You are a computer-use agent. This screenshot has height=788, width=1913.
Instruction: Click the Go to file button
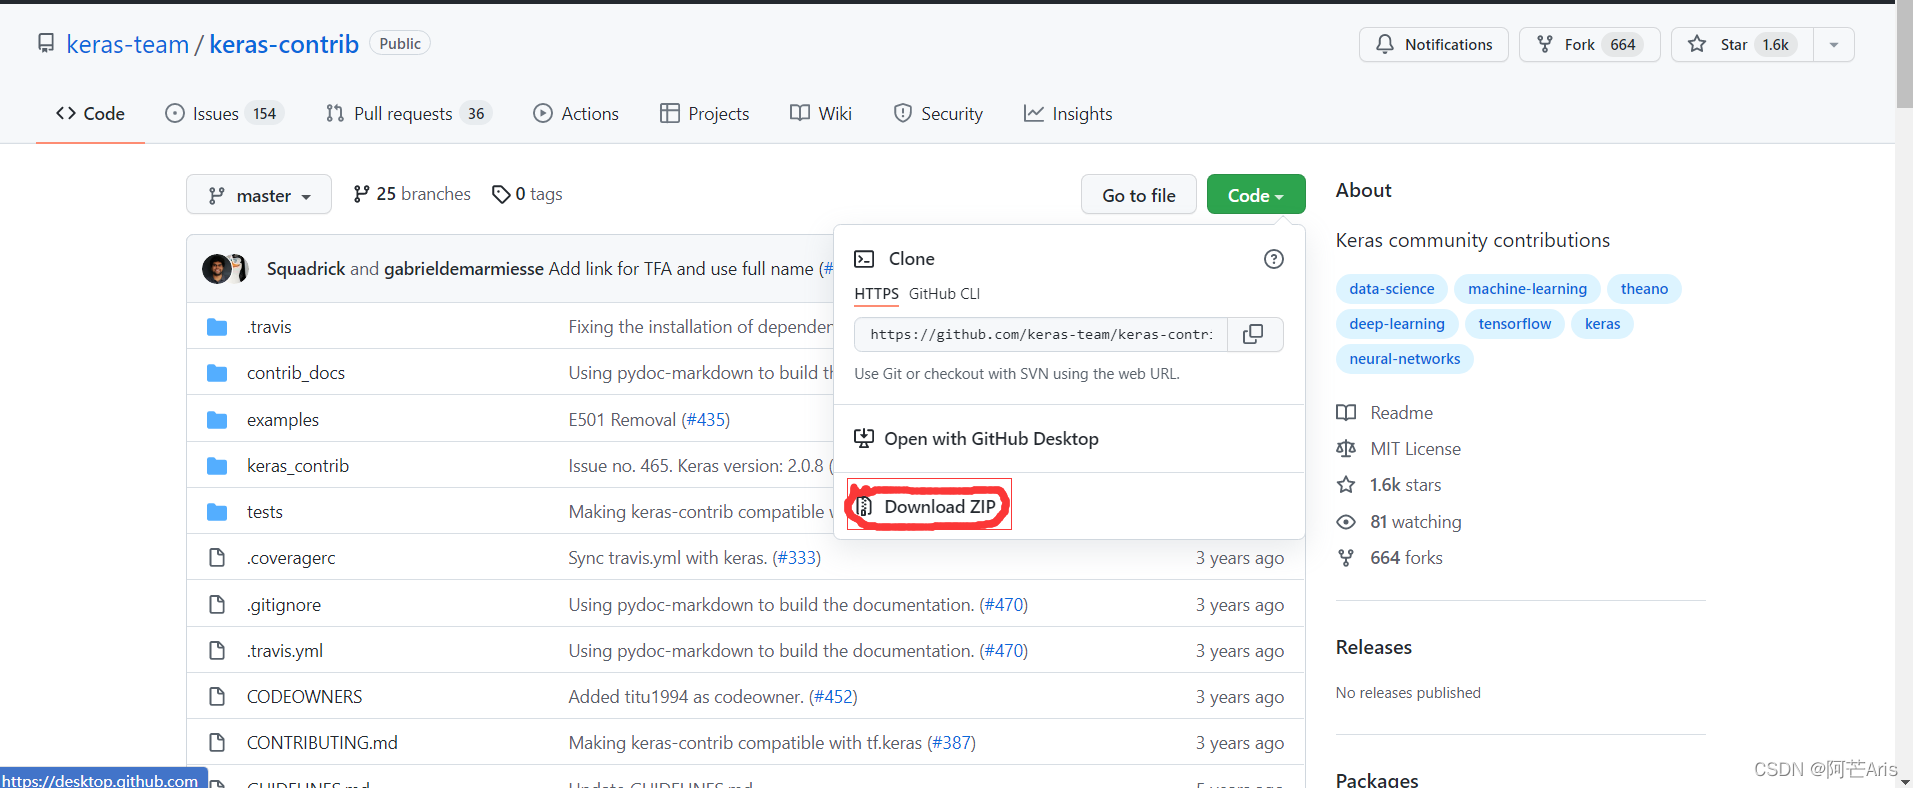pyautogui.click(x=1138, y=195)
